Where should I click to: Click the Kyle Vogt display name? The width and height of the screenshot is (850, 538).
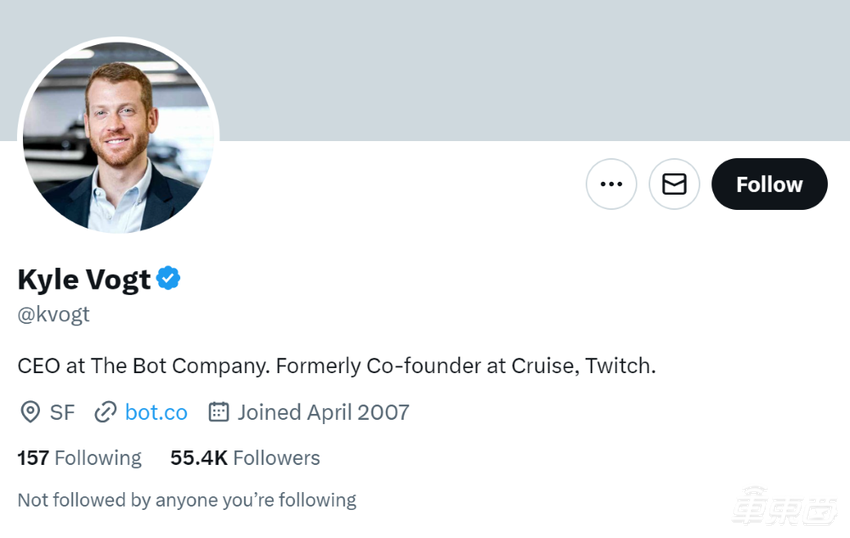pos(84,279)
